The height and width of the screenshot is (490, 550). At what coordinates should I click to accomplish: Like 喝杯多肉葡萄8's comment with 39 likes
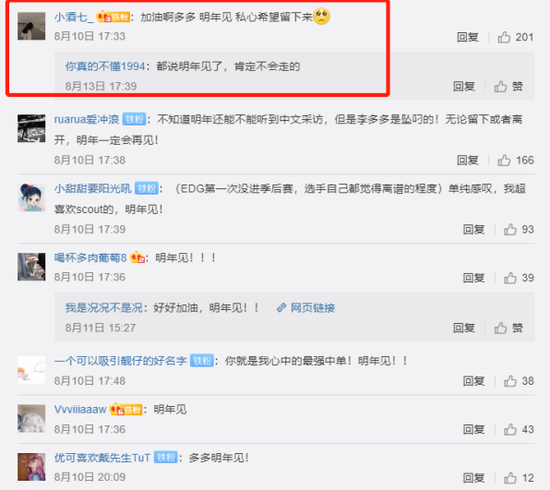[x=518, y=278]
